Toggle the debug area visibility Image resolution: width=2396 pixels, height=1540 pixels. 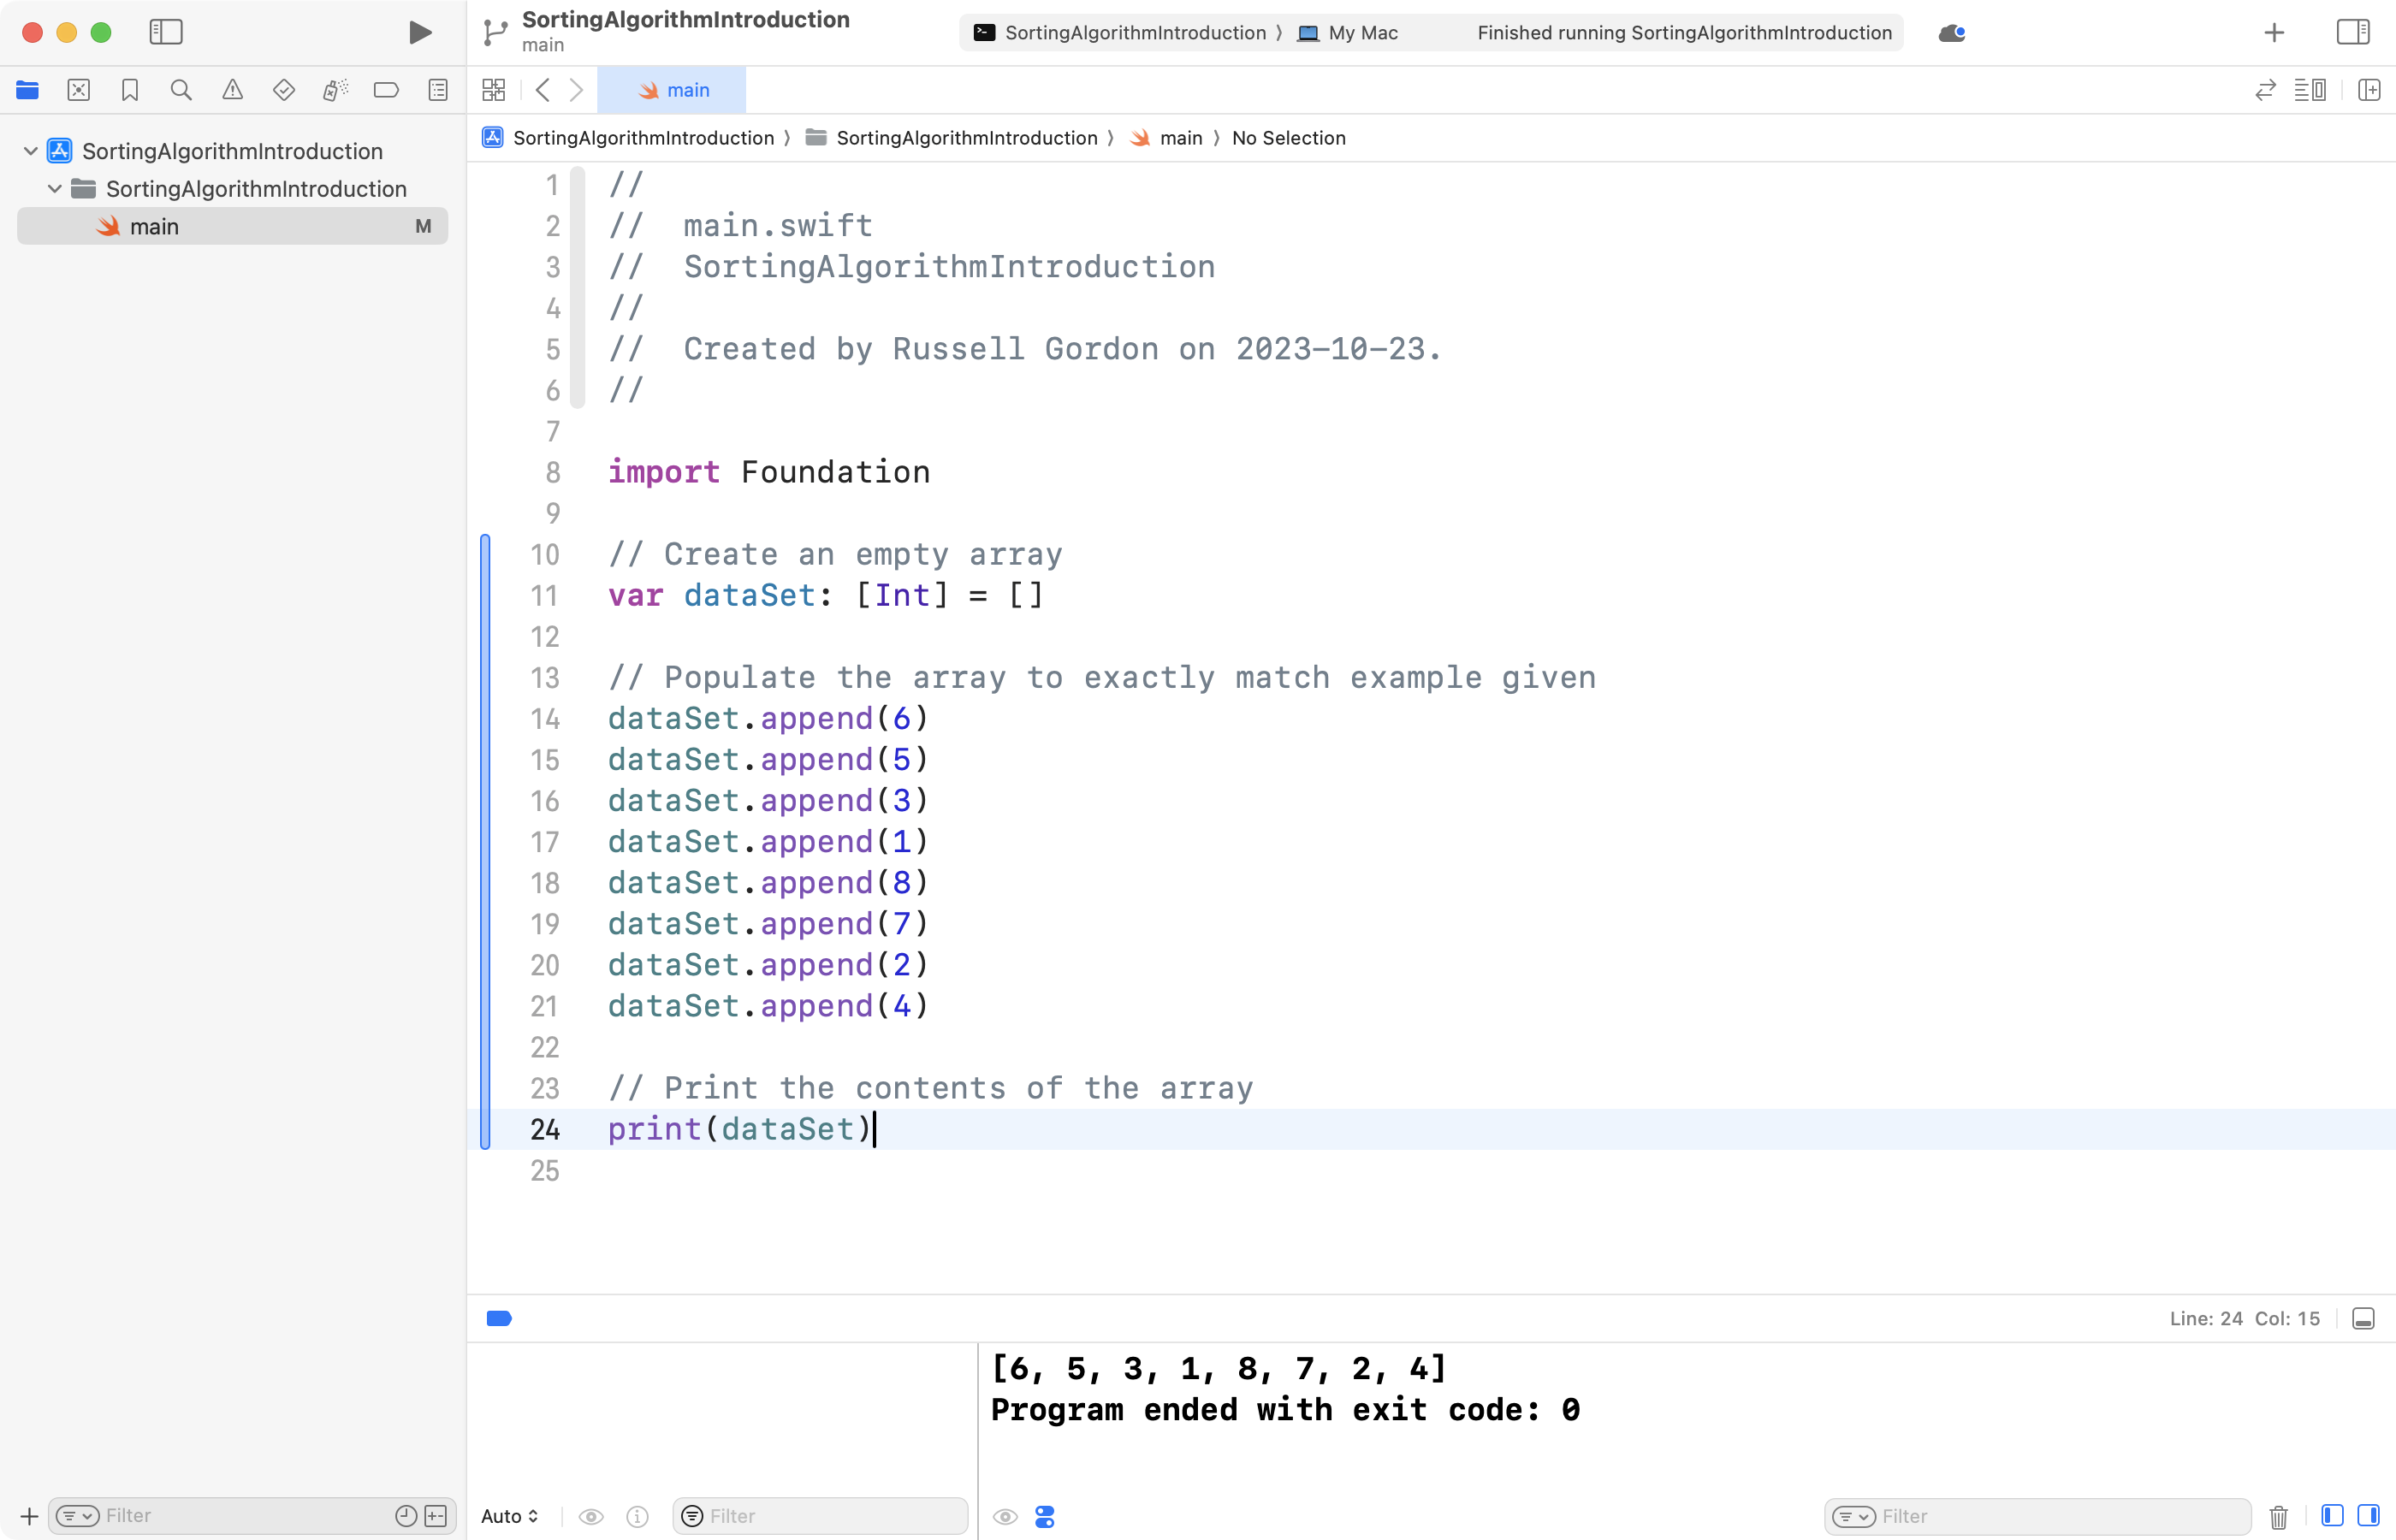coord(2363,1318)
